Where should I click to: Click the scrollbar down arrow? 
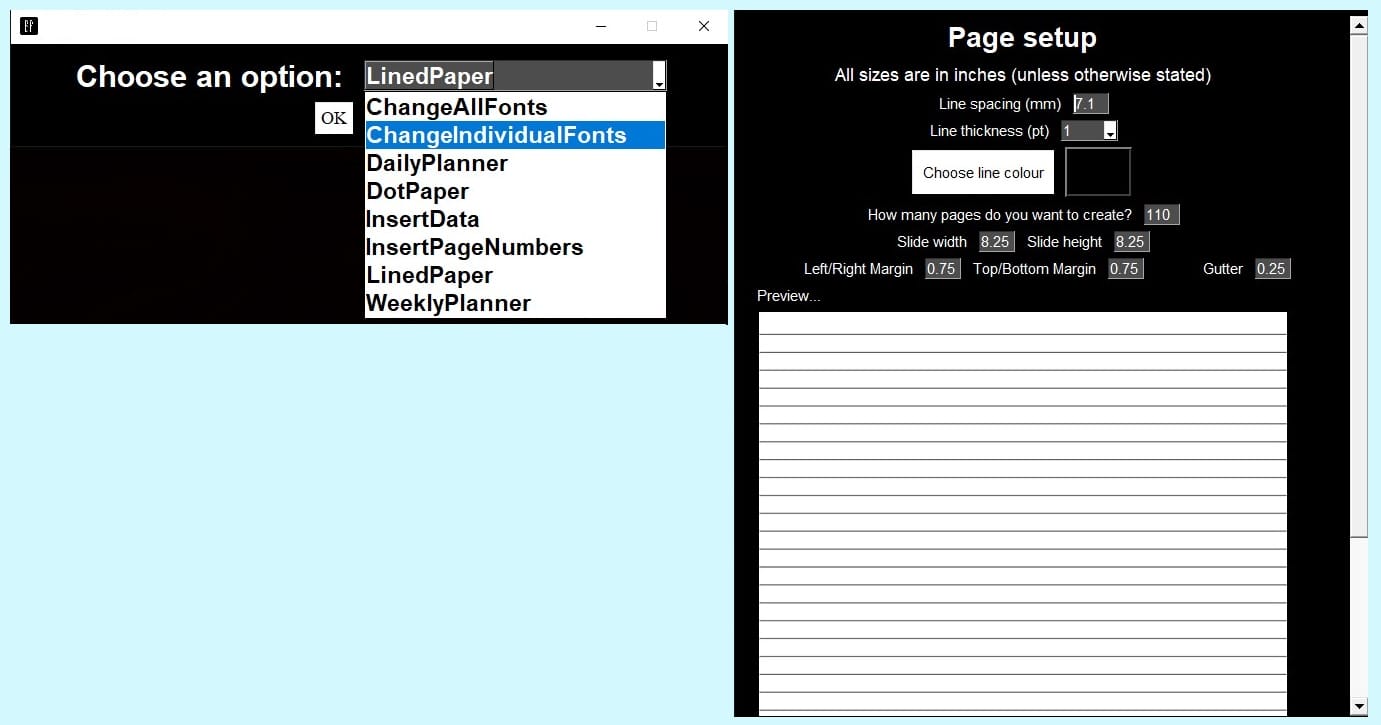coord(1359,707)
